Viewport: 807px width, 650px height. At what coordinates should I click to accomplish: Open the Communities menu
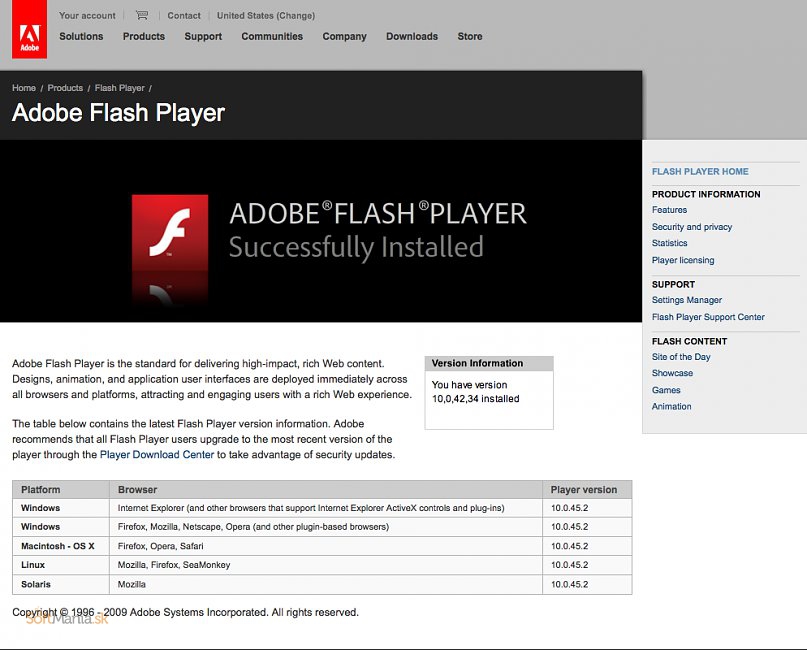coord(272,37)
